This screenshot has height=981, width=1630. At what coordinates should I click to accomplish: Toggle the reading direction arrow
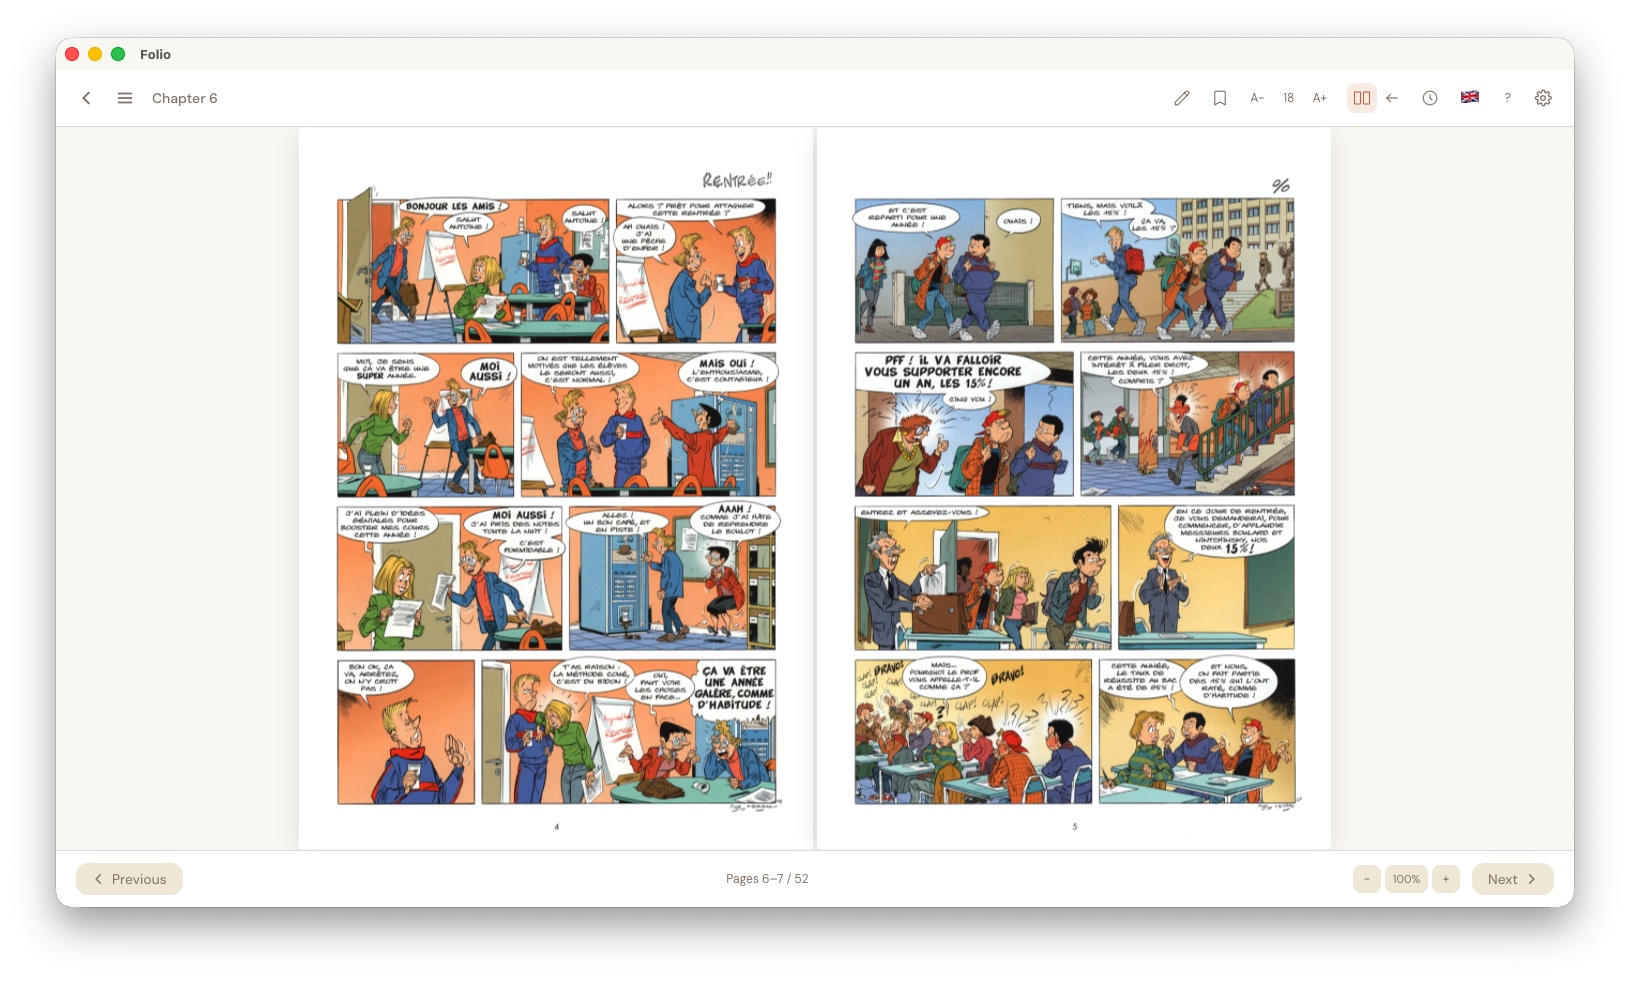pos(1392,98)
